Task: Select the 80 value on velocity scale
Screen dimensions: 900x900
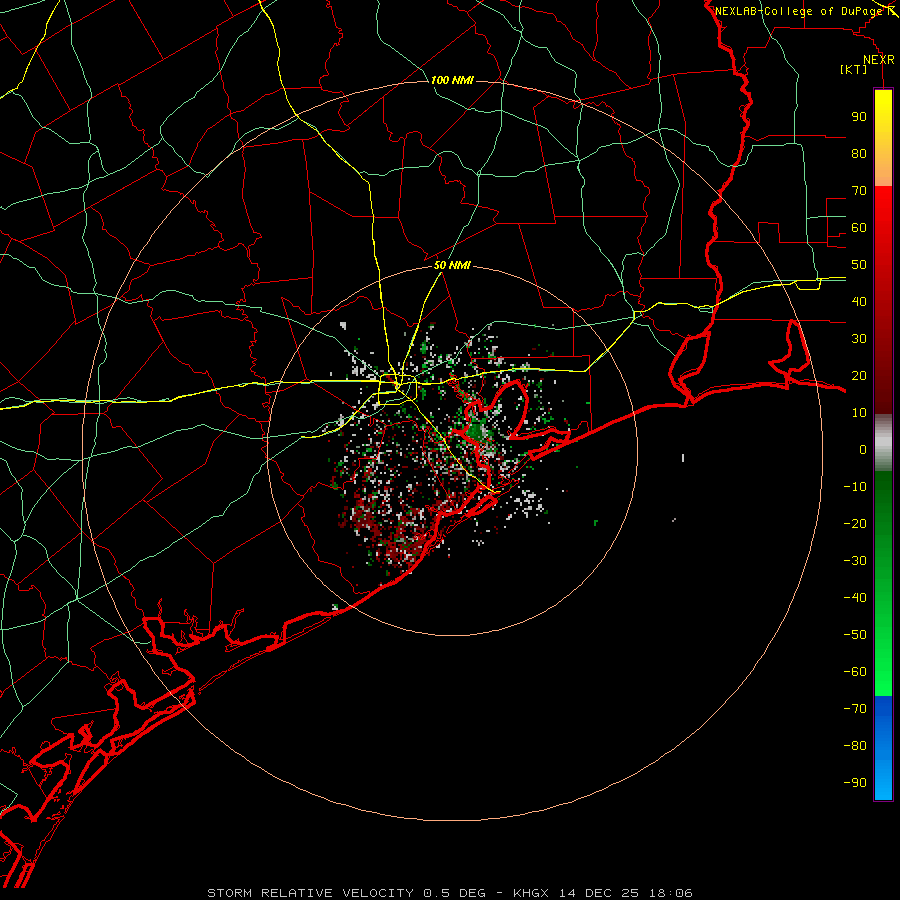Action: point(859,153)
